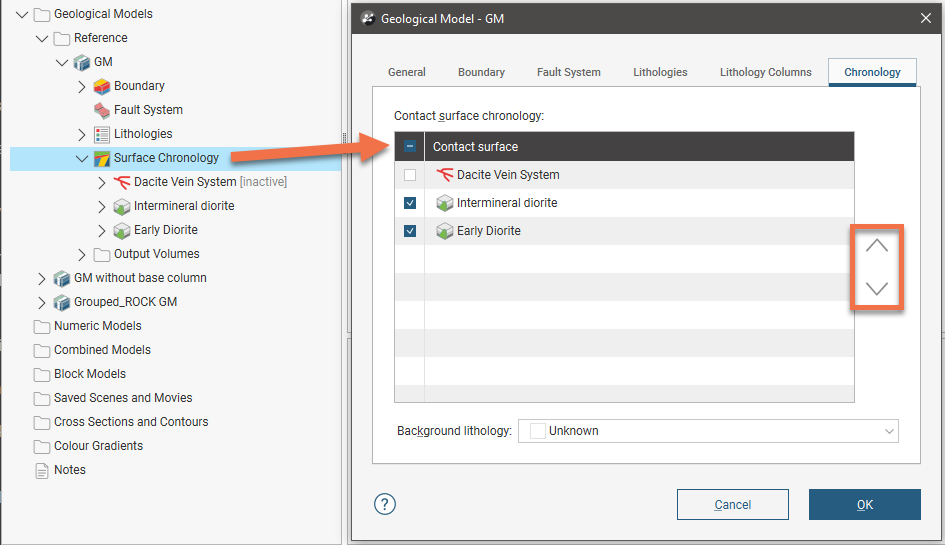Move contact surface down with arrow
This screenshot has height=545, width=945.
click(876, 289)
